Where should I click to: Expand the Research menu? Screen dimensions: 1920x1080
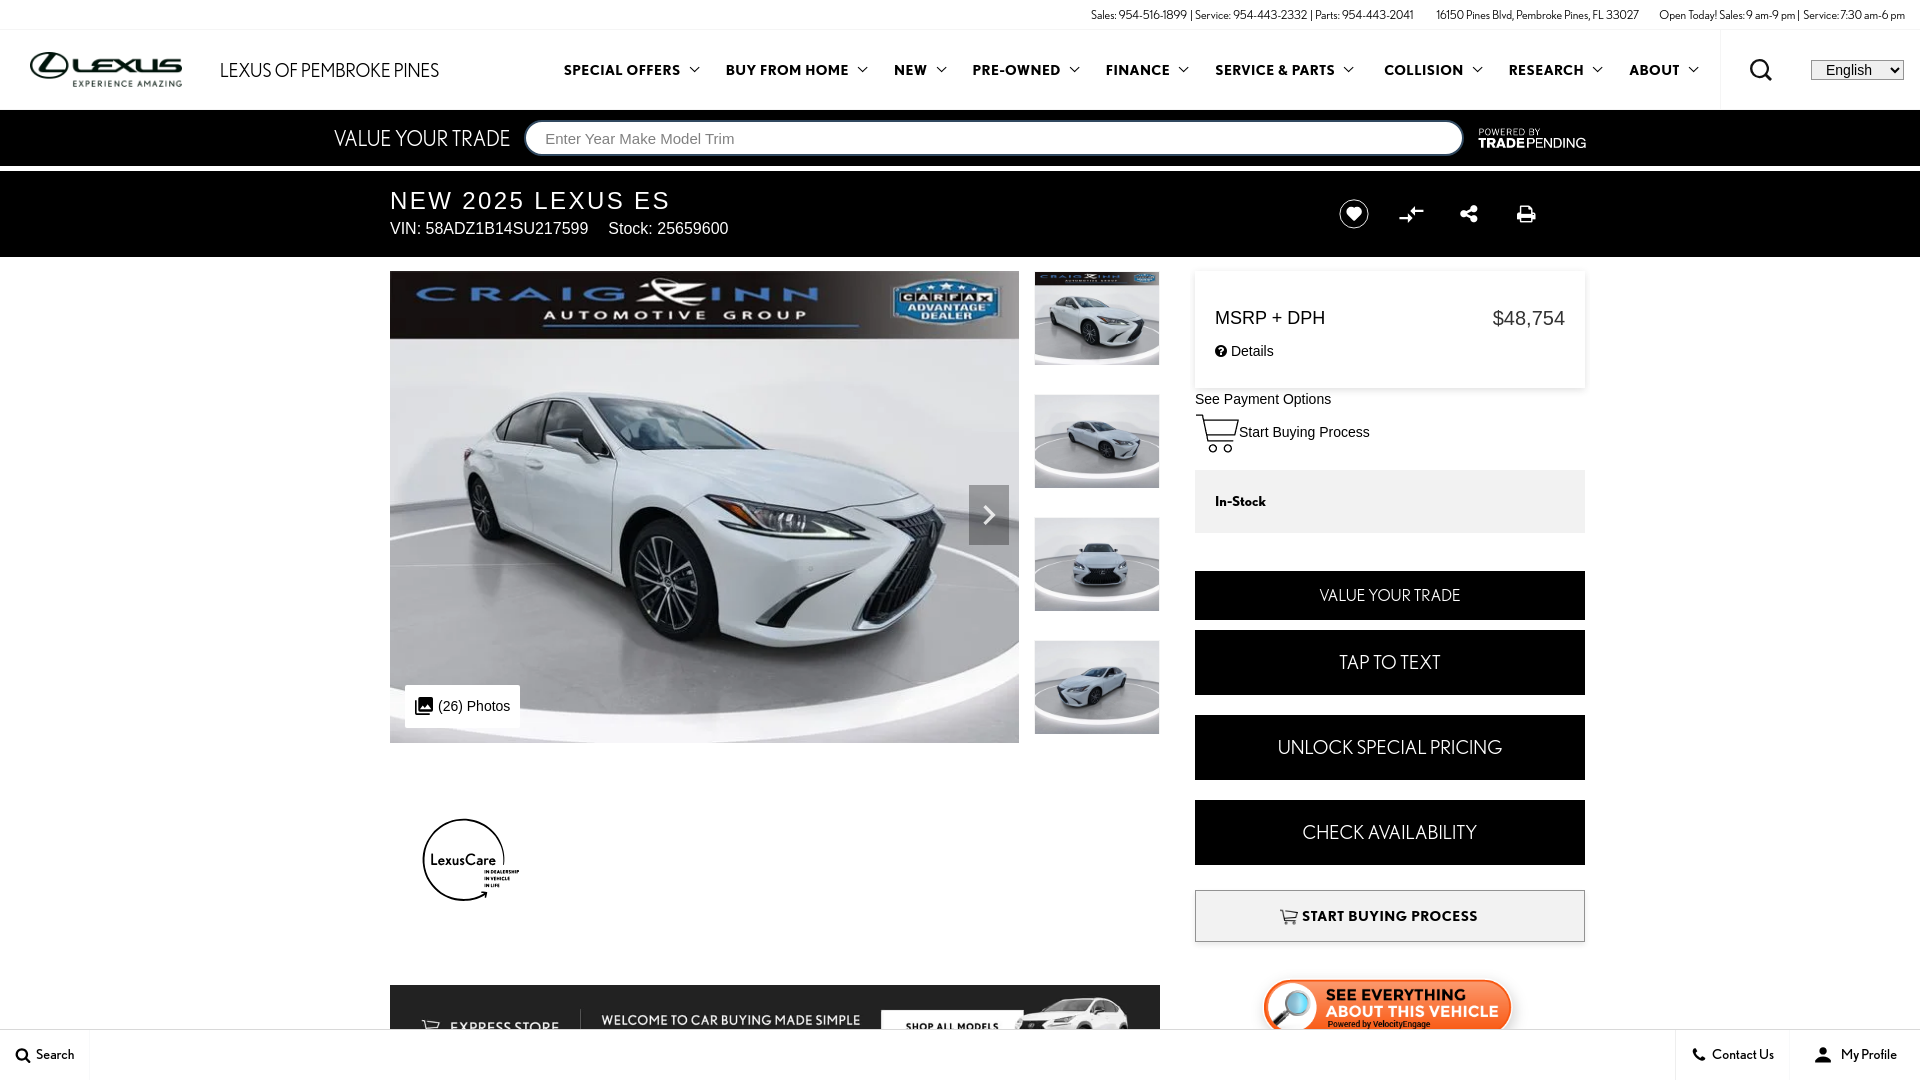[1555, 70]
